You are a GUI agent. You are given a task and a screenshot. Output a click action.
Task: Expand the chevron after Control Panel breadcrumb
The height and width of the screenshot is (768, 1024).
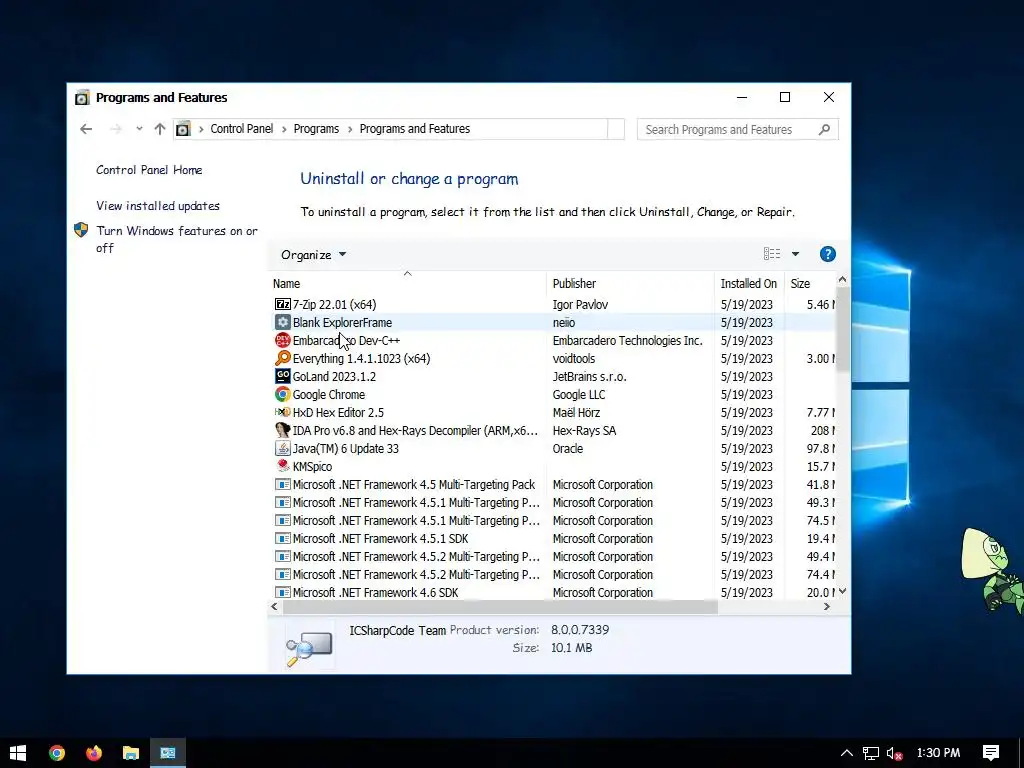pos(284,129)
